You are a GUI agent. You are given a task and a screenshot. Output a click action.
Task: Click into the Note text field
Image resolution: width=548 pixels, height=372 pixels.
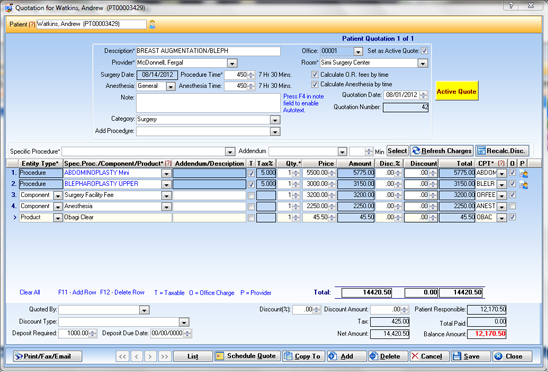coord(208,103)
